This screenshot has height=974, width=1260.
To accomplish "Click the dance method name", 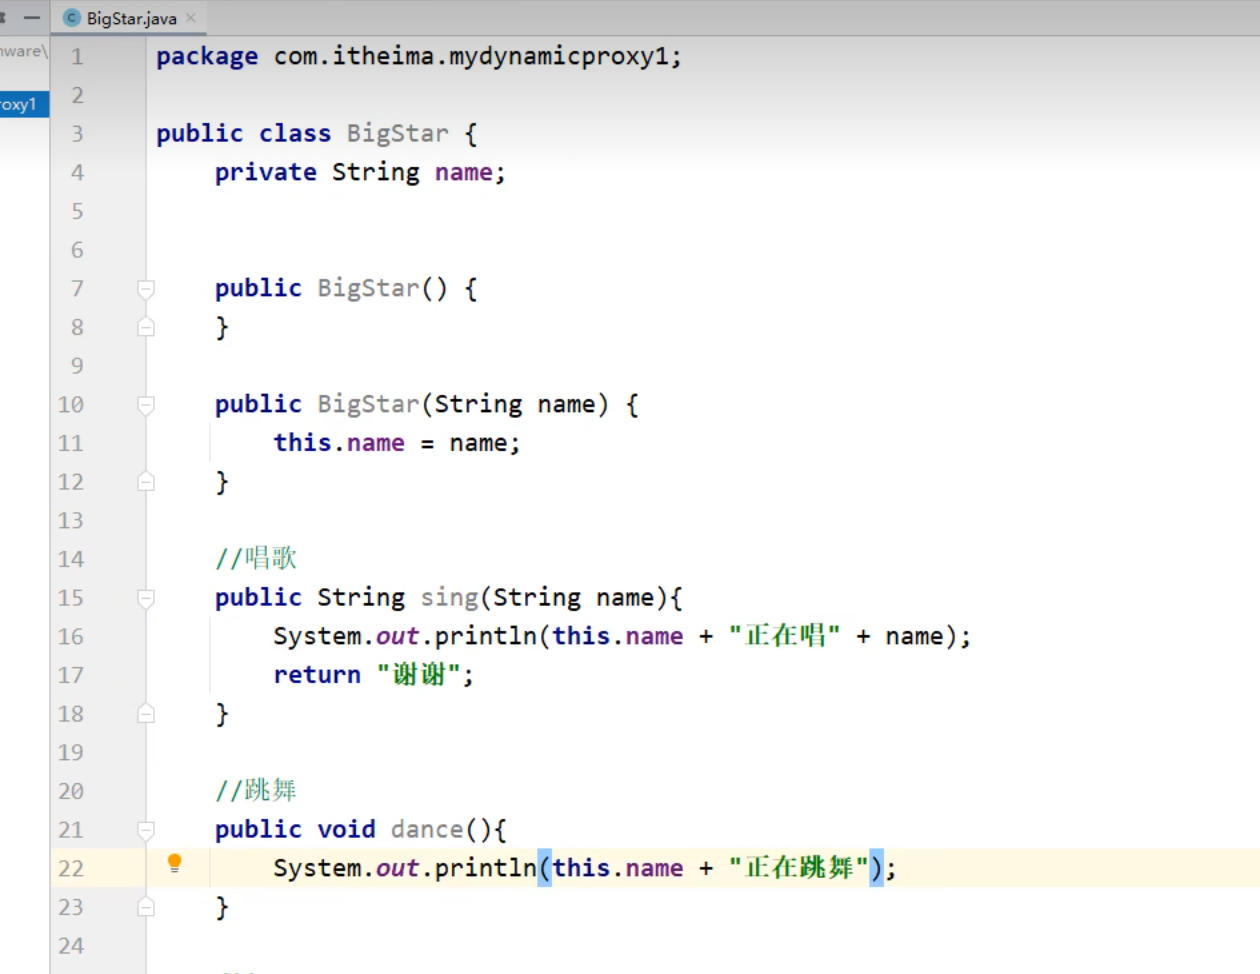I will click(x=427, y=830).
